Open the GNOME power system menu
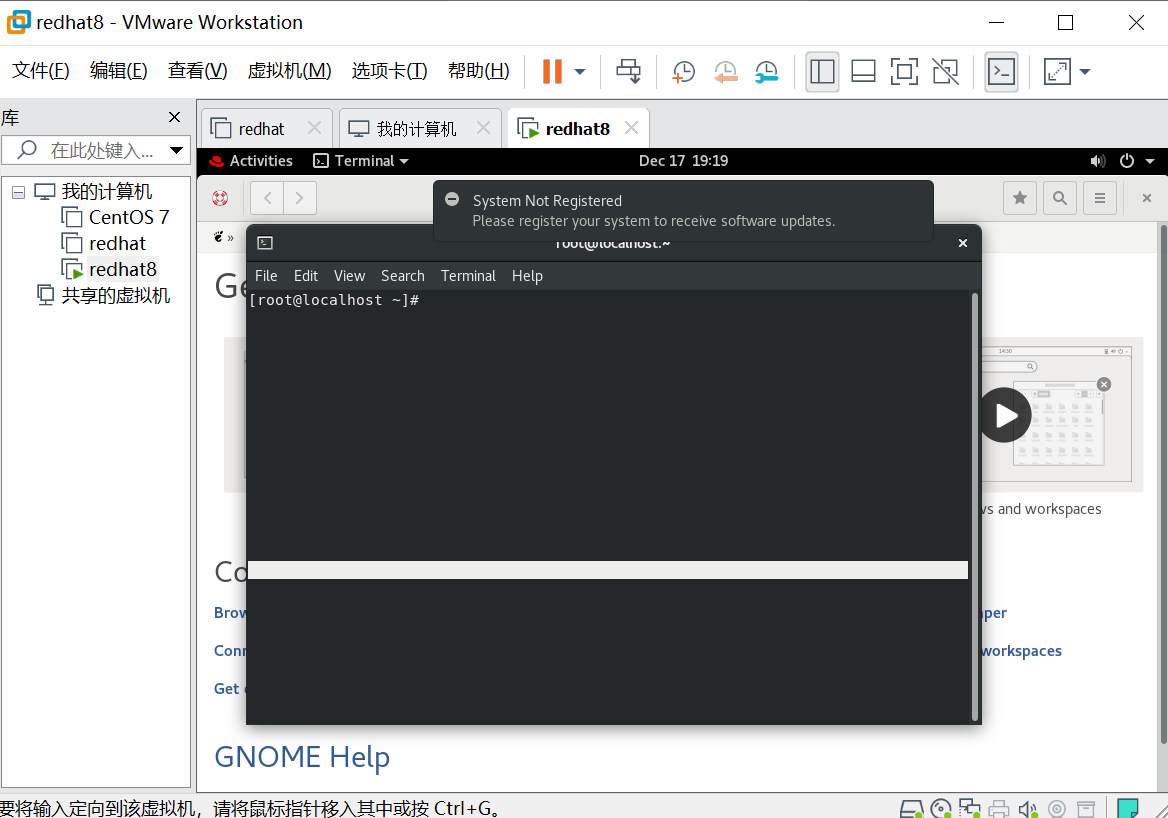Screen dimensions: 1168x818 pos(1127,161)
